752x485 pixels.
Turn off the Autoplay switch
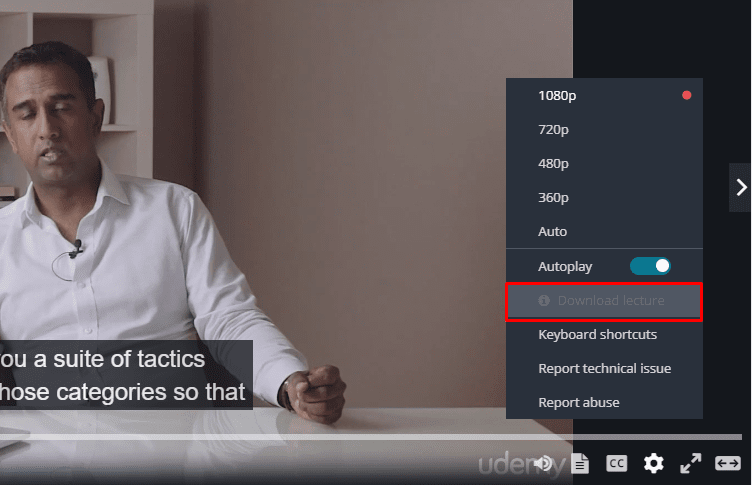650,266
